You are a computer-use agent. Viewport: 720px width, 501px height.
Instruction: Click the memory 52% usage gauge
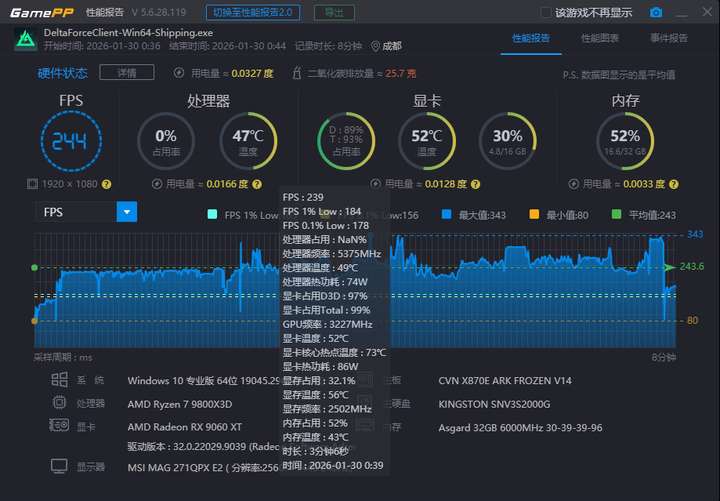(x=625, y=141)
